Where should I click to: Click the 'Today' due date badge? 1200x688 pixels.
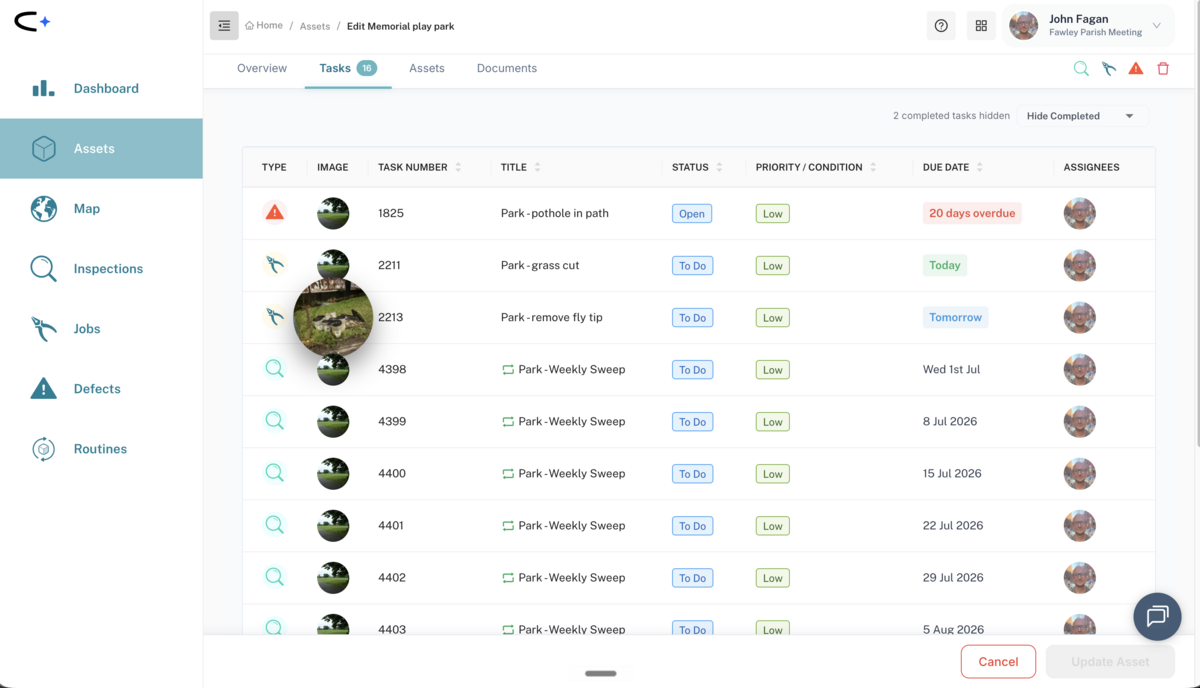point(945,265)
